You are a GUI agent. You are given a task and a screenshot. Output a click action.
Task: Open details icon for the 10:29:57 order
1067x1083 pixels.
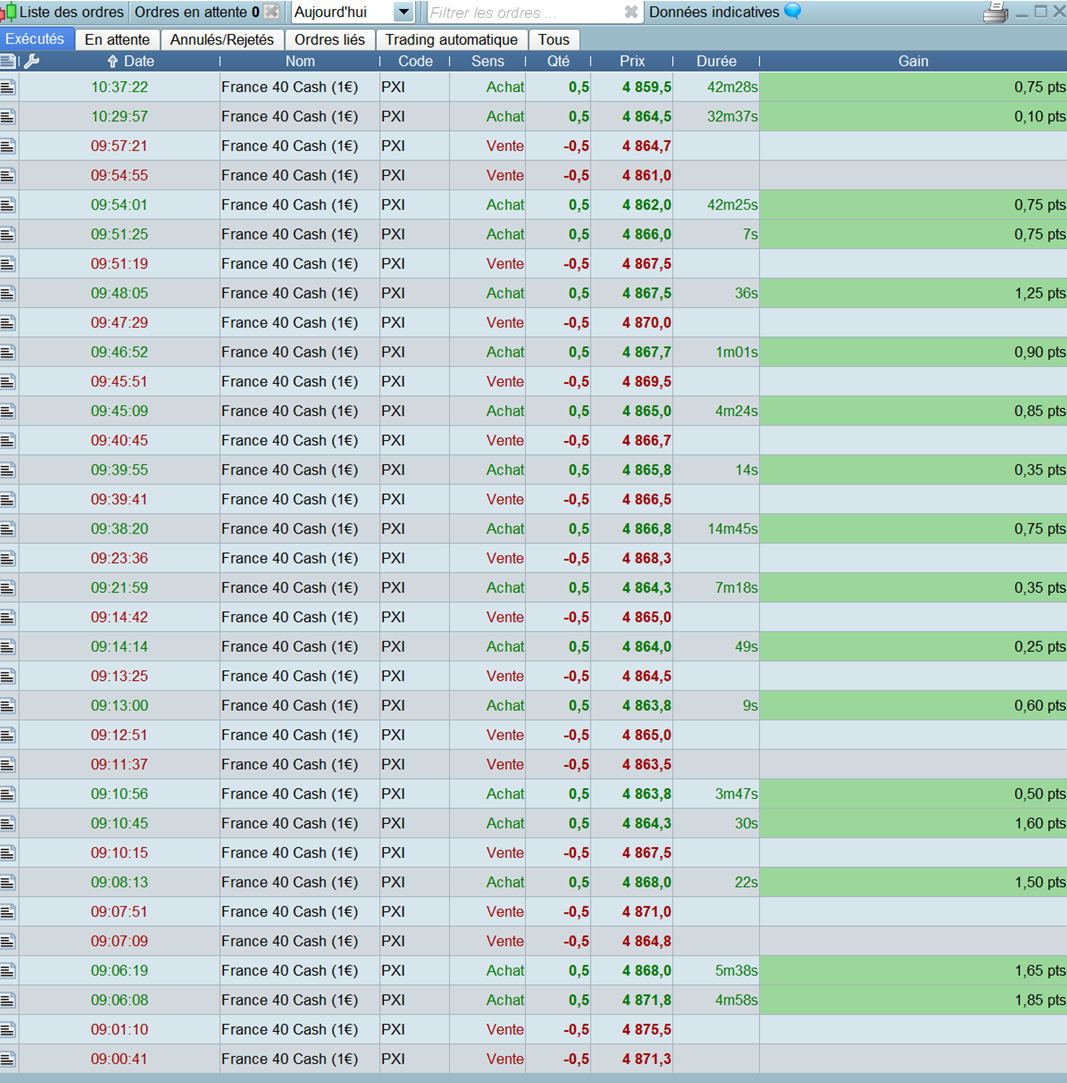(8, 117)
